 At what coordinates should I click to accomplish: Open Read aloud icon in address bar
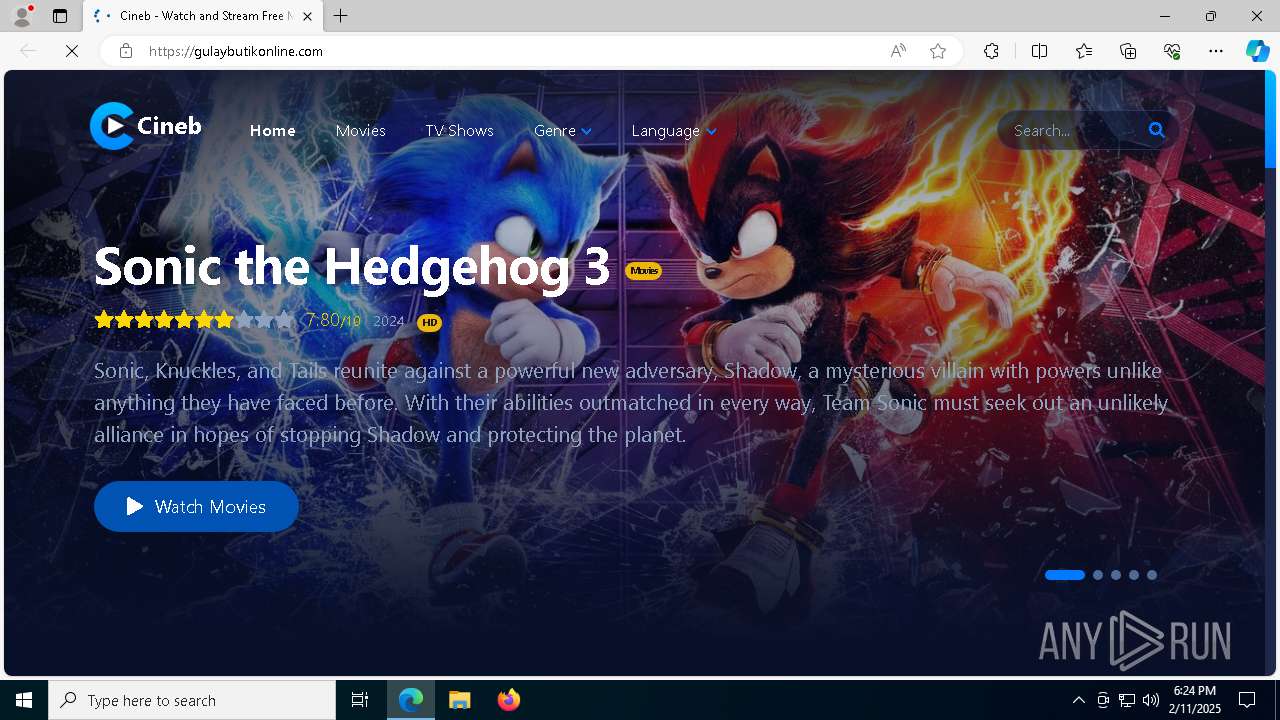(x=898, y=51)
